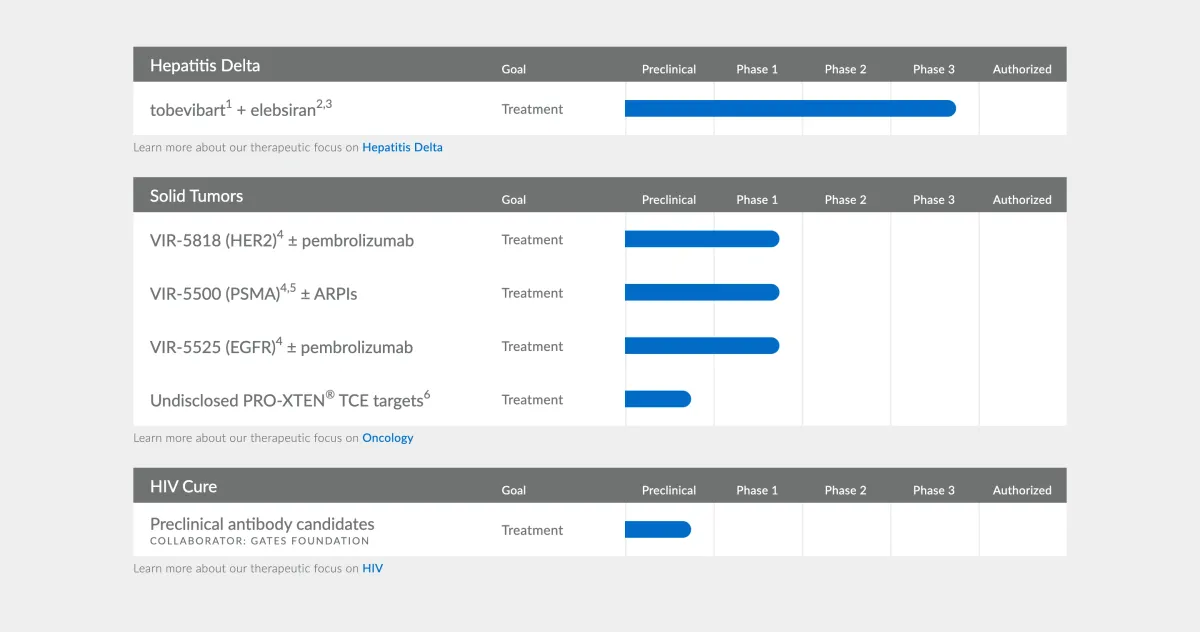Click the VIR-5818 (HER2) program name
This screenshot has width=1200, height=632.
pyautogui.click(x=281, y=240)
